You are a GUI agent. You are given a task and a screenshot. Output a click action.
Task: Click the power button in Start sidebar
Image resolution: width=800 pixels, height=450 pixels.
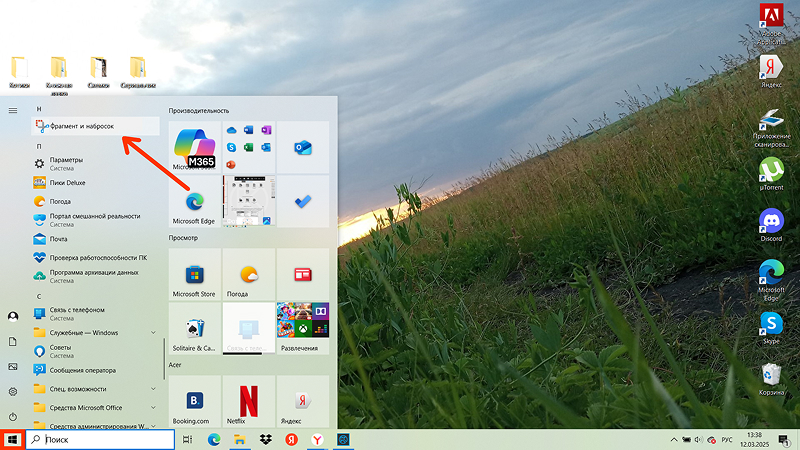pos(13,416)
